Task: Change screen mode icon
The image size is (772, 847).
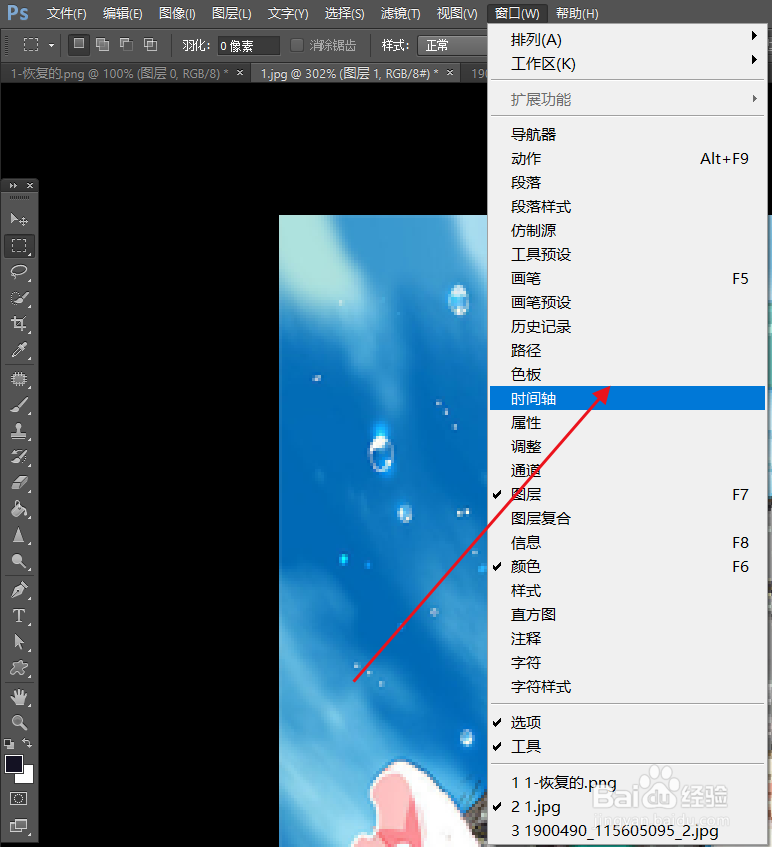Action: (19, 825)
